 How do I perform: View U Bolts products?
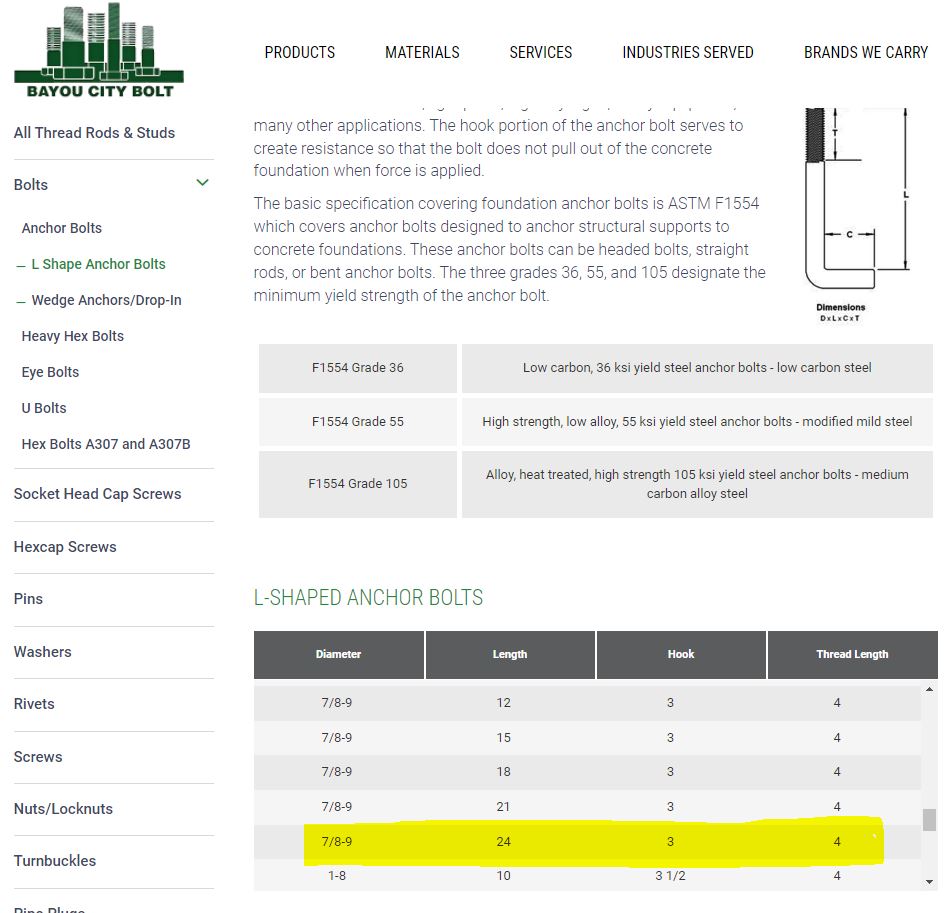[x=44, y=408]
